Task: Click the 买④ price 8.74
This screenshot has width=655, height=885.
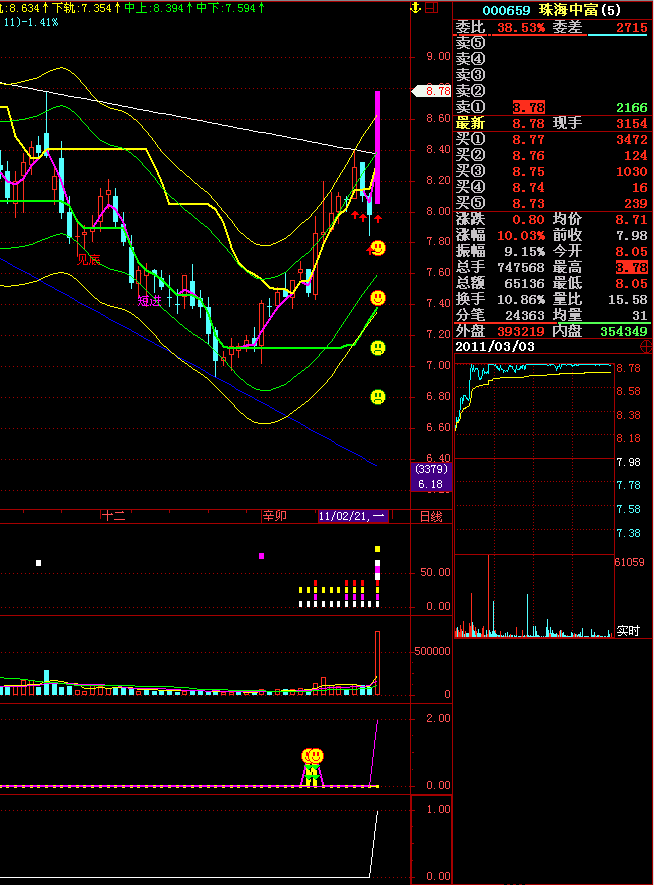Action: click(x=529, y=187)
